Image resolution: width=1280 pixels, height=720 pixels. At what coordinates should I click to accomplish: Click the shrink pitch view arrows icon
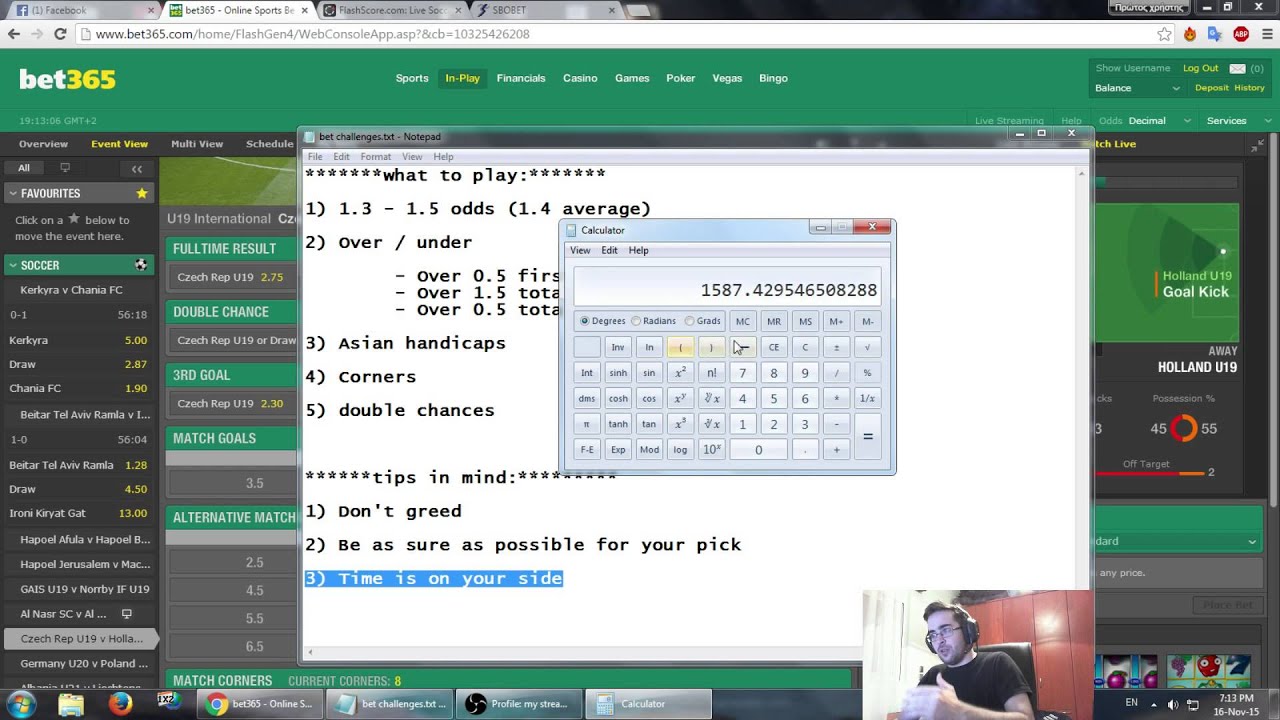tap(1259, 146)
